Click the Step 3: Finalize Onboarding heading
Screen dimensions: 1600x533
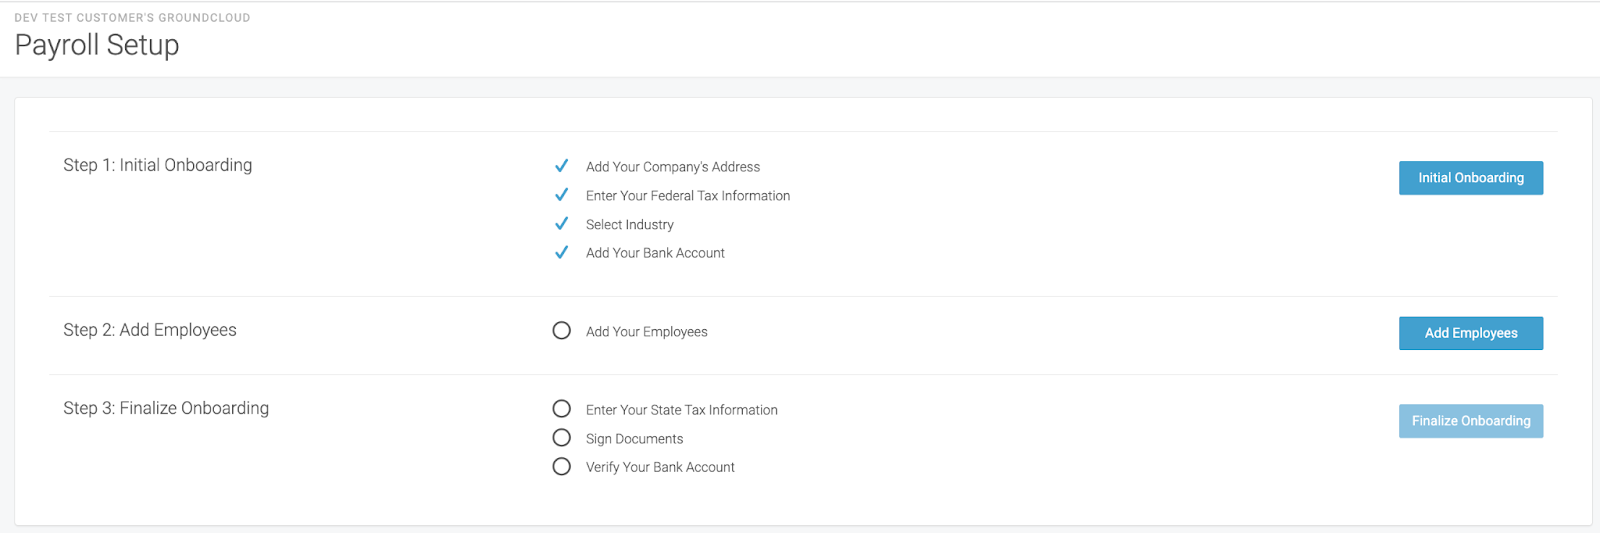[166, 408]
